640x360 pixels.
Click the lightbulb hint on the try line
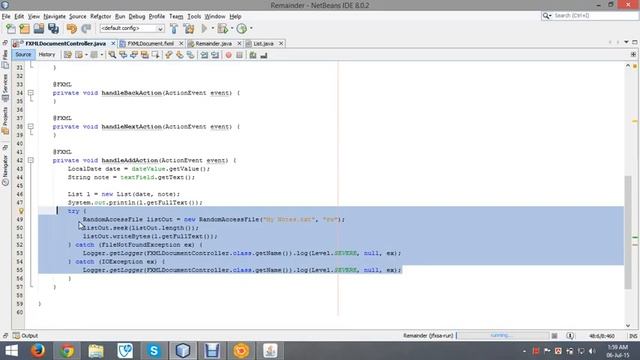click(21, 211)
